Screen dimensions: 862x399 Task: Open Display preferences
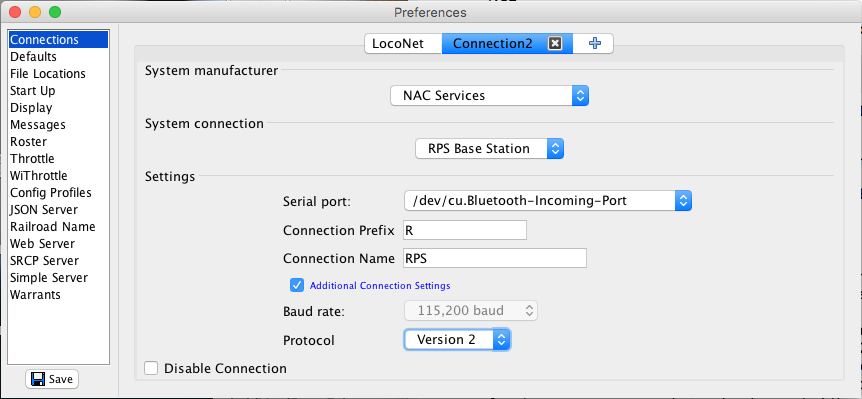[58, 108]
